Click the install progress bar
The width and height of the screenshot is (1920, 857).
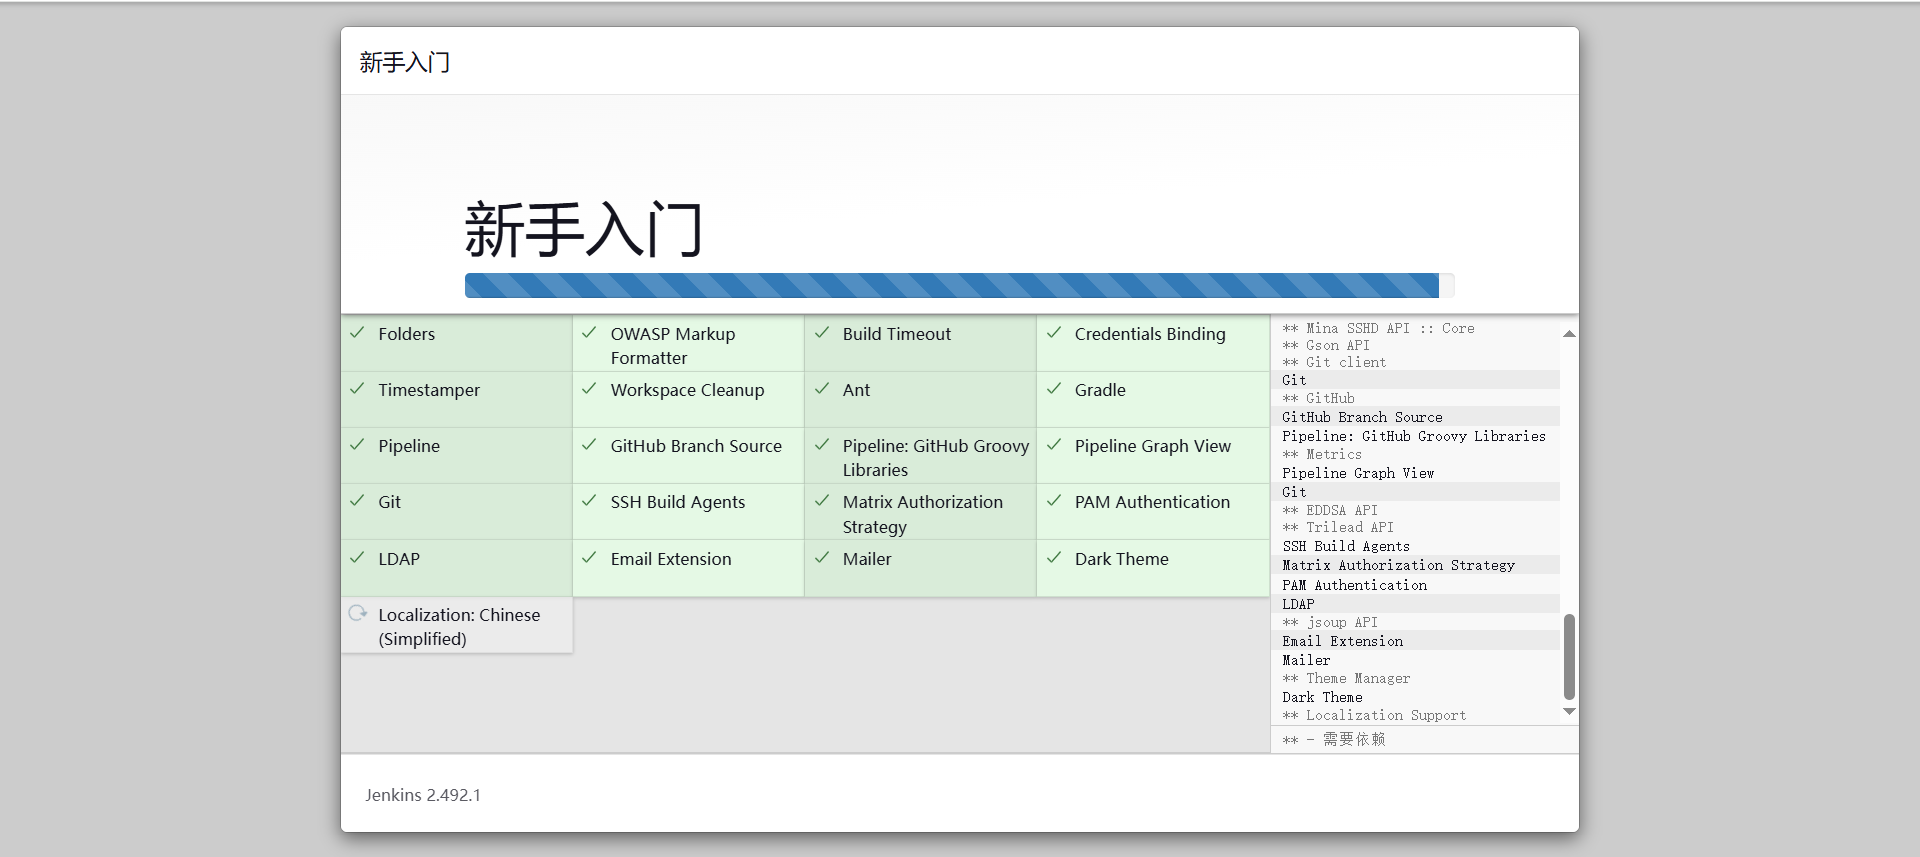(959, 285)
